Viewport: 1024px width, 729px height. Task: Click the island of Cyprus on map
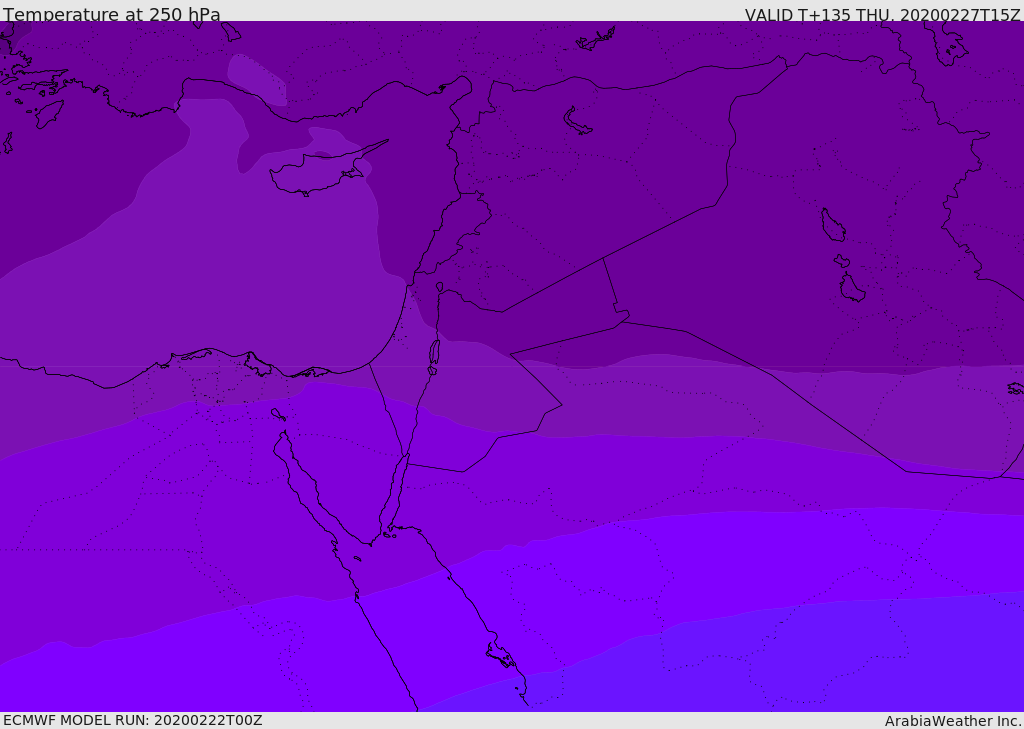(x=320, y=171)
